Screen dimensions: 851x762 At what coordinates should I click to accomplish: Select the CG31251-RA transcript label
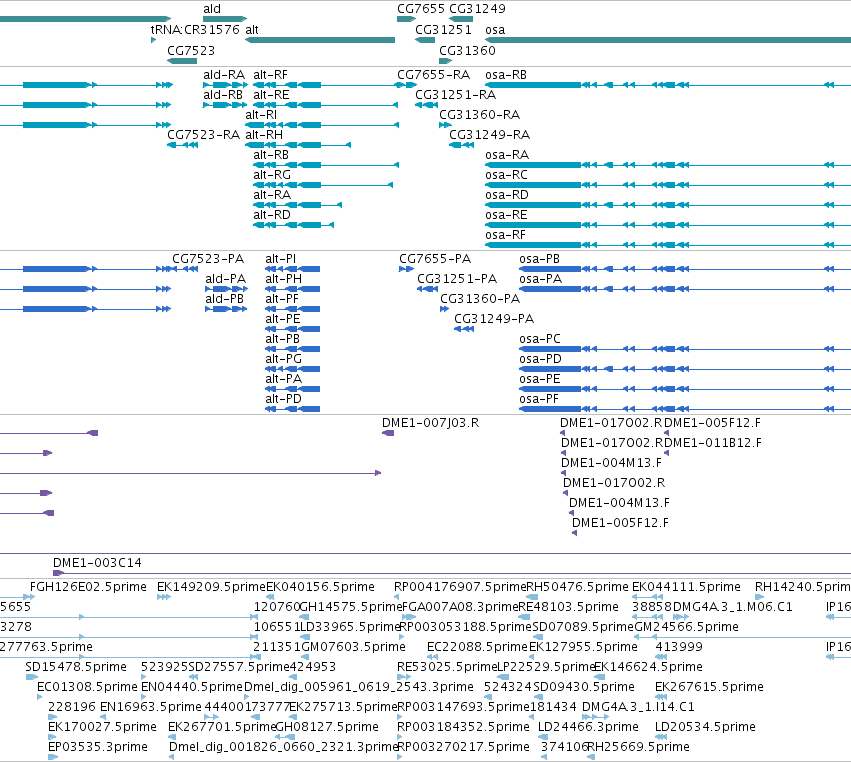pos(455,95)
